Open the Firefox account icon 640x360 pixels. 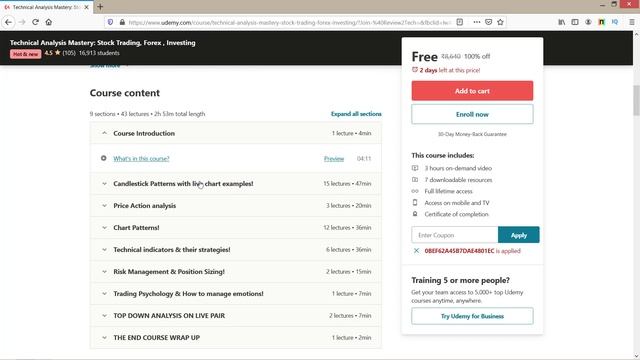588,22
